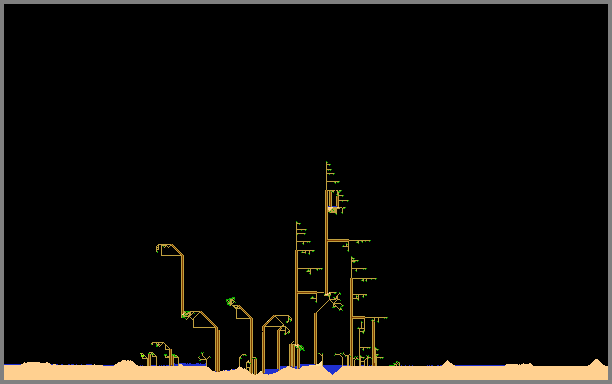Click the tangled green growth below tallest trunk
Image resolution: width=612 pixels, height=384 pixels.
tap(336, 301)
